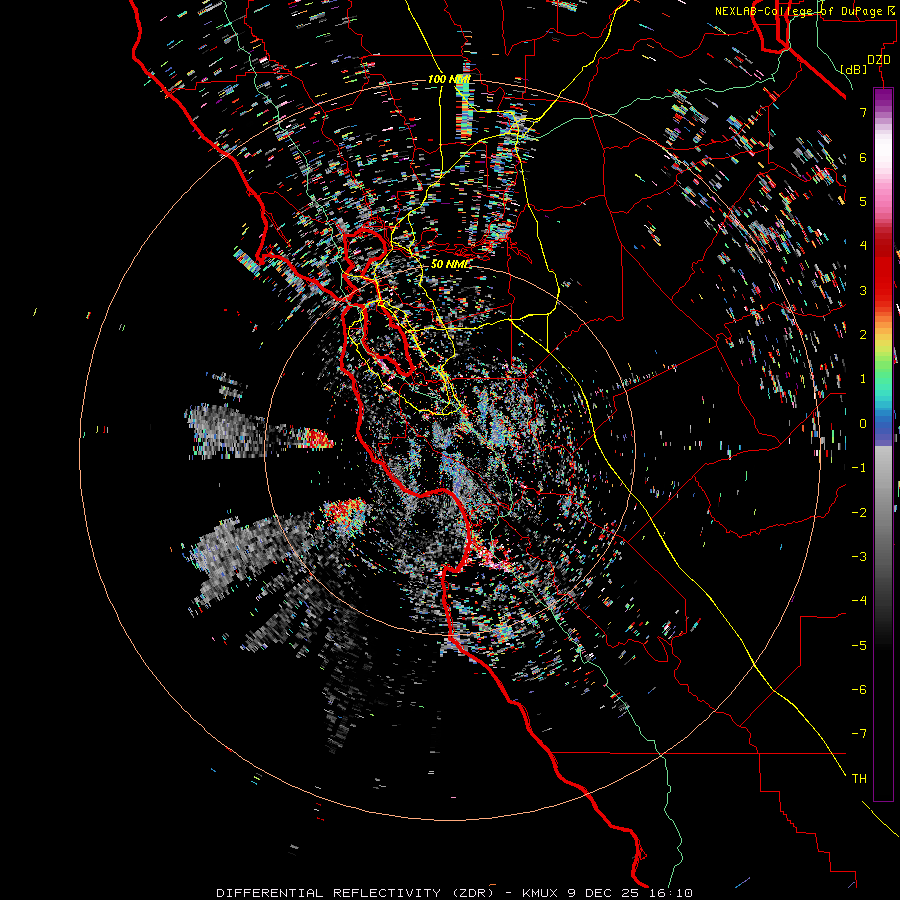Click the [dB] unit label
The image size is (900, 900).
pos(853,69)
